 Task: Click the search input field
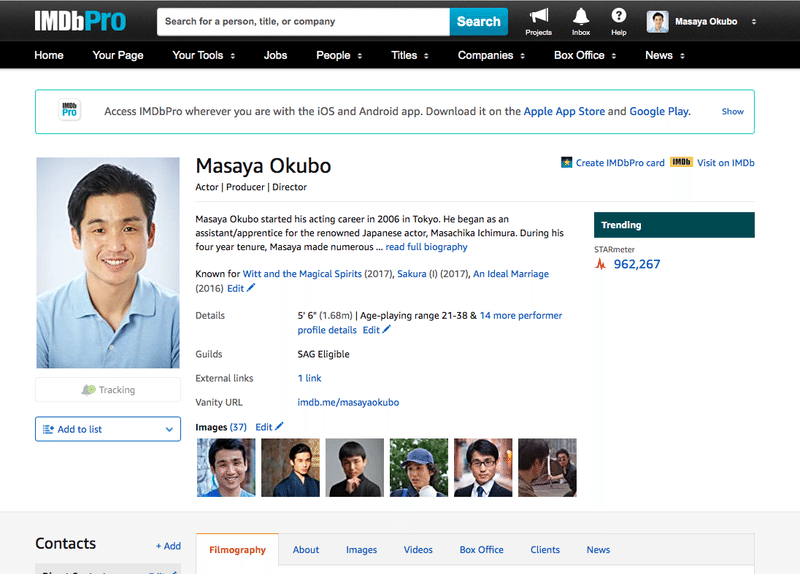(x=304, y=21)
